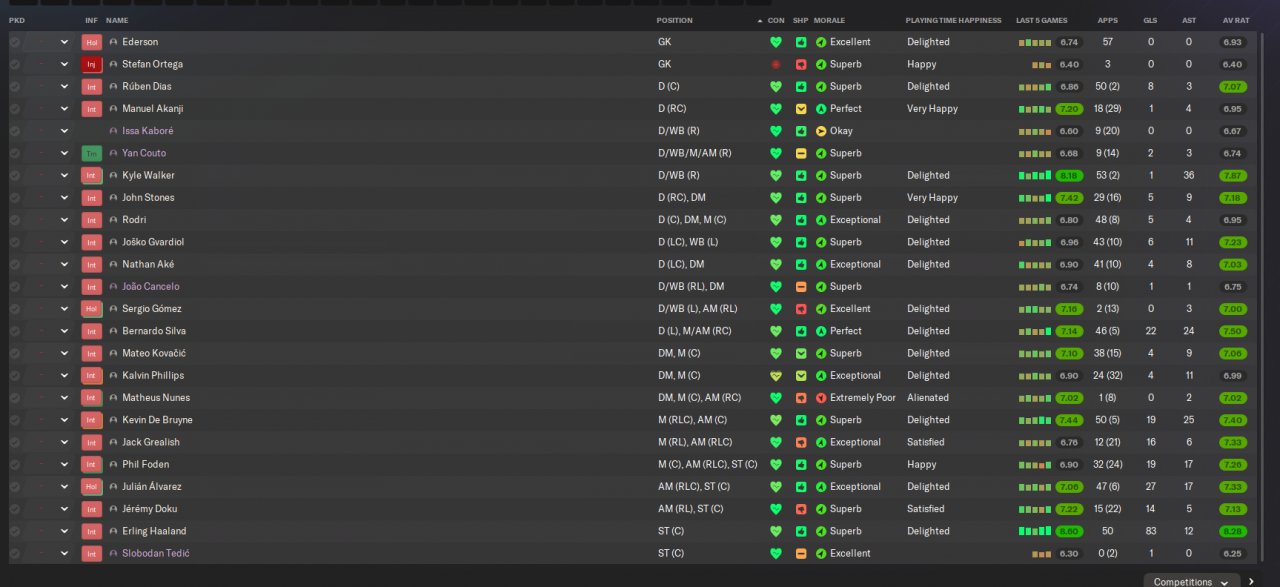Click Yan Couto's green Trn badge

click(92, 153)
